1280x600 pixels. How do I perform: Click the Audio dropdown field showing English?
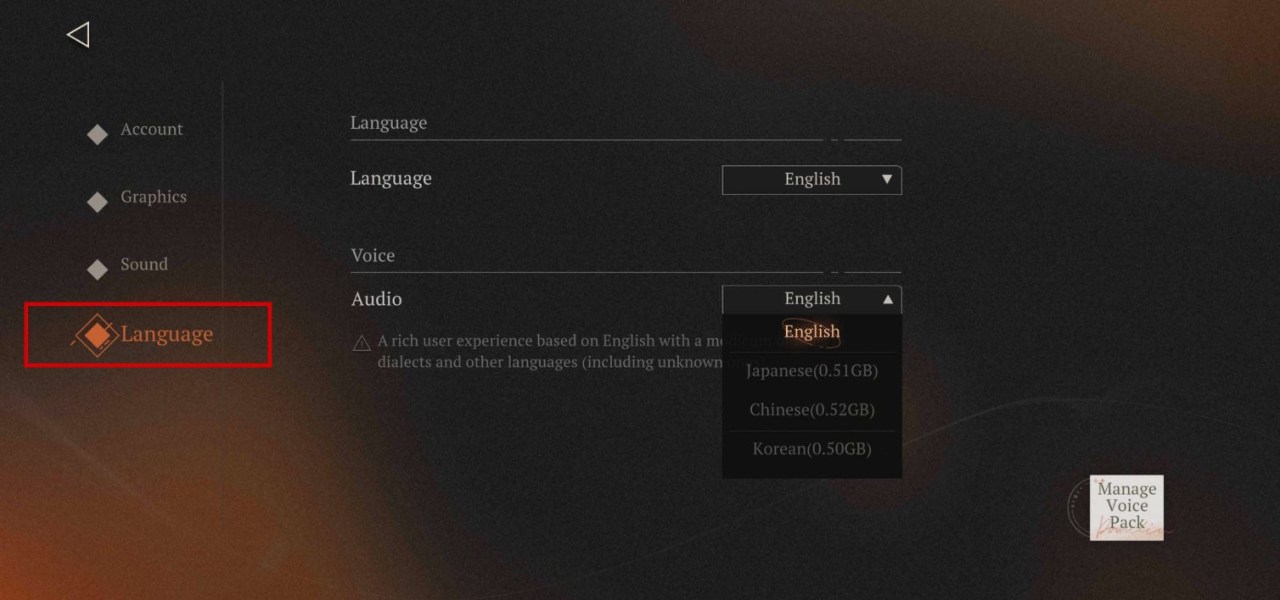(x=811, y=299)
